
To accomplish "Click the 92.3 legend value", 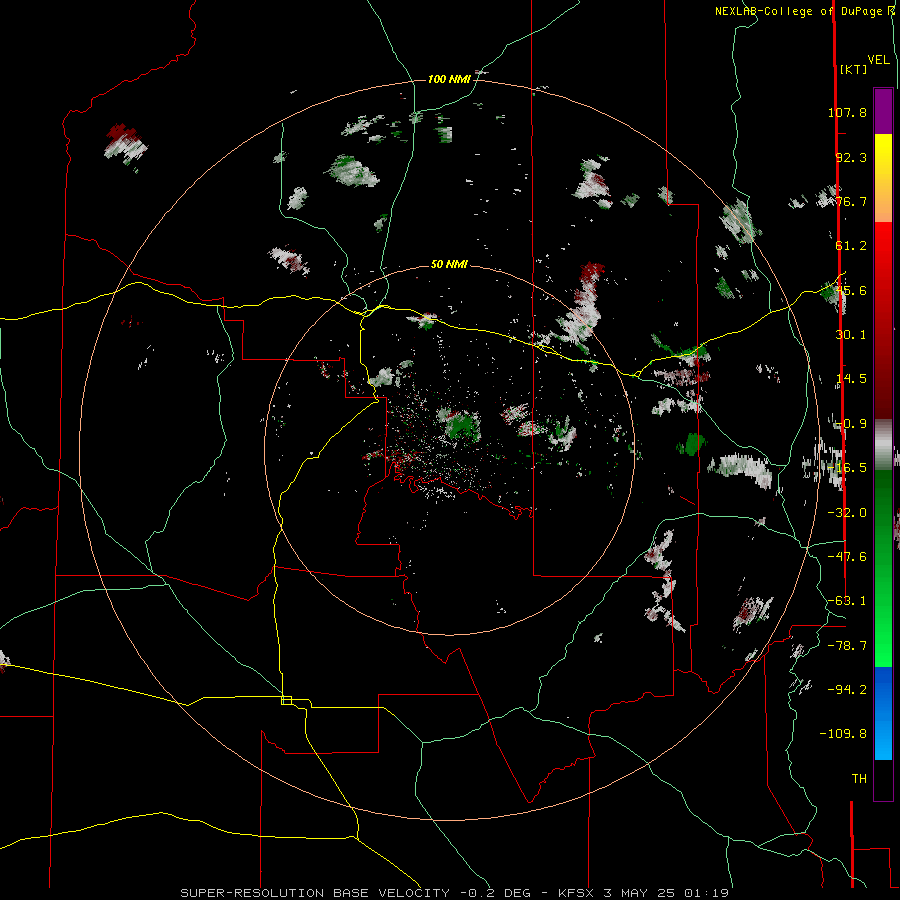I will point(851,157).
